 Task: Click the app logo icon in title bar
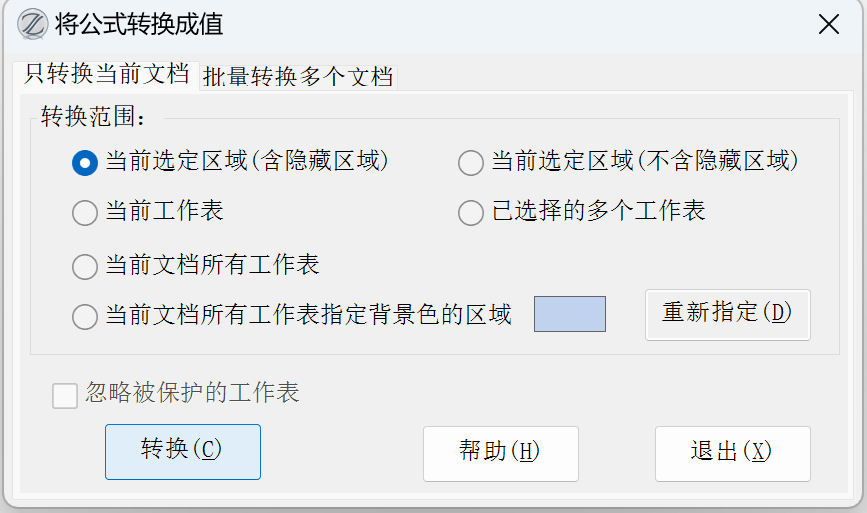point(33,23)
